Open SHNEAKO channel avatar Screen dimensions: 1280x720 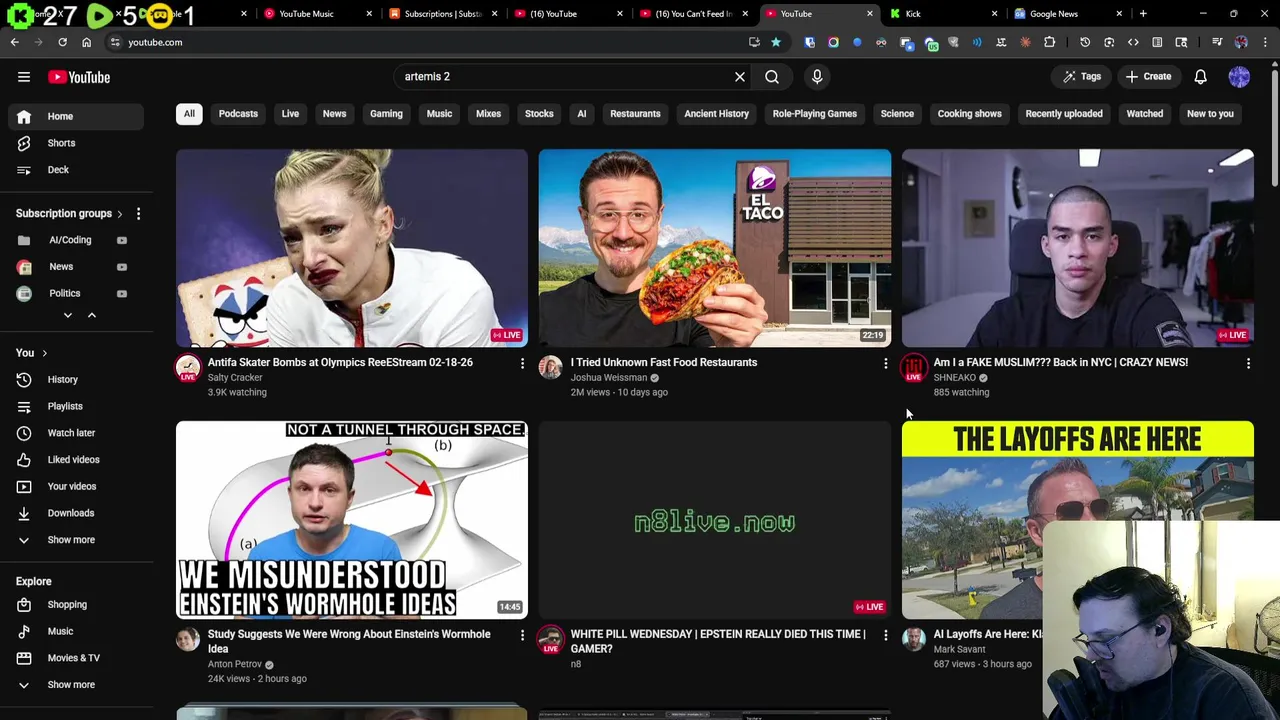point(914,368)
